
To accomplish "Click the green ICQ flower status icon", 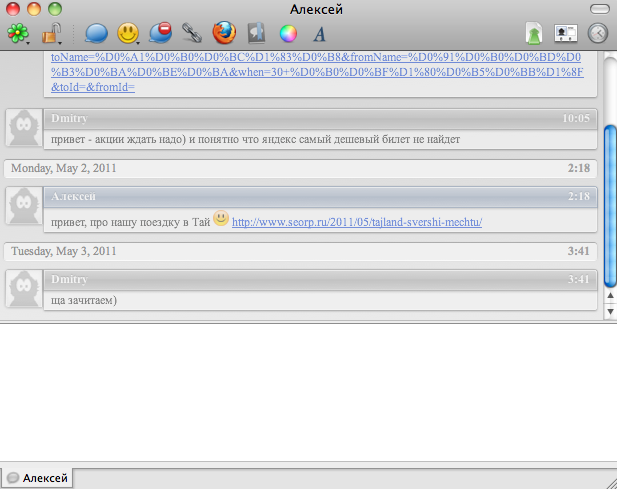I will (x=17, y=35).
